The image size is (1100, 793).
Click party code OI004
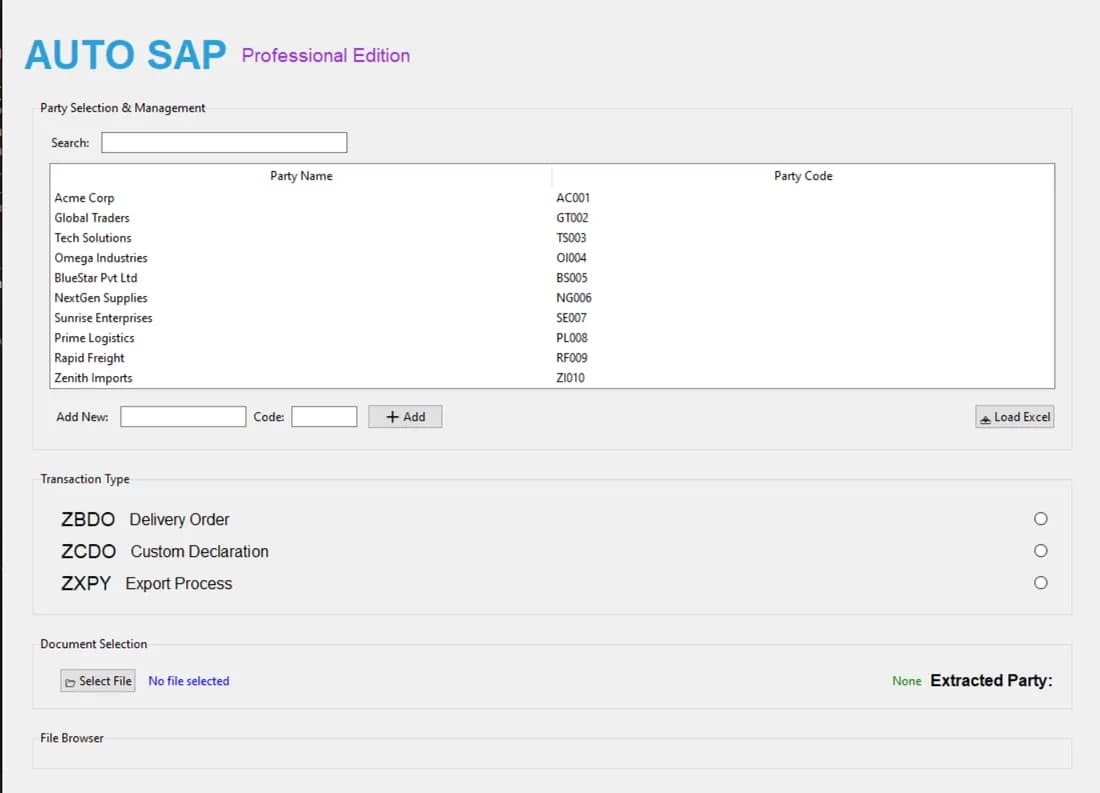pyautogui.click(x=571, y=258)
